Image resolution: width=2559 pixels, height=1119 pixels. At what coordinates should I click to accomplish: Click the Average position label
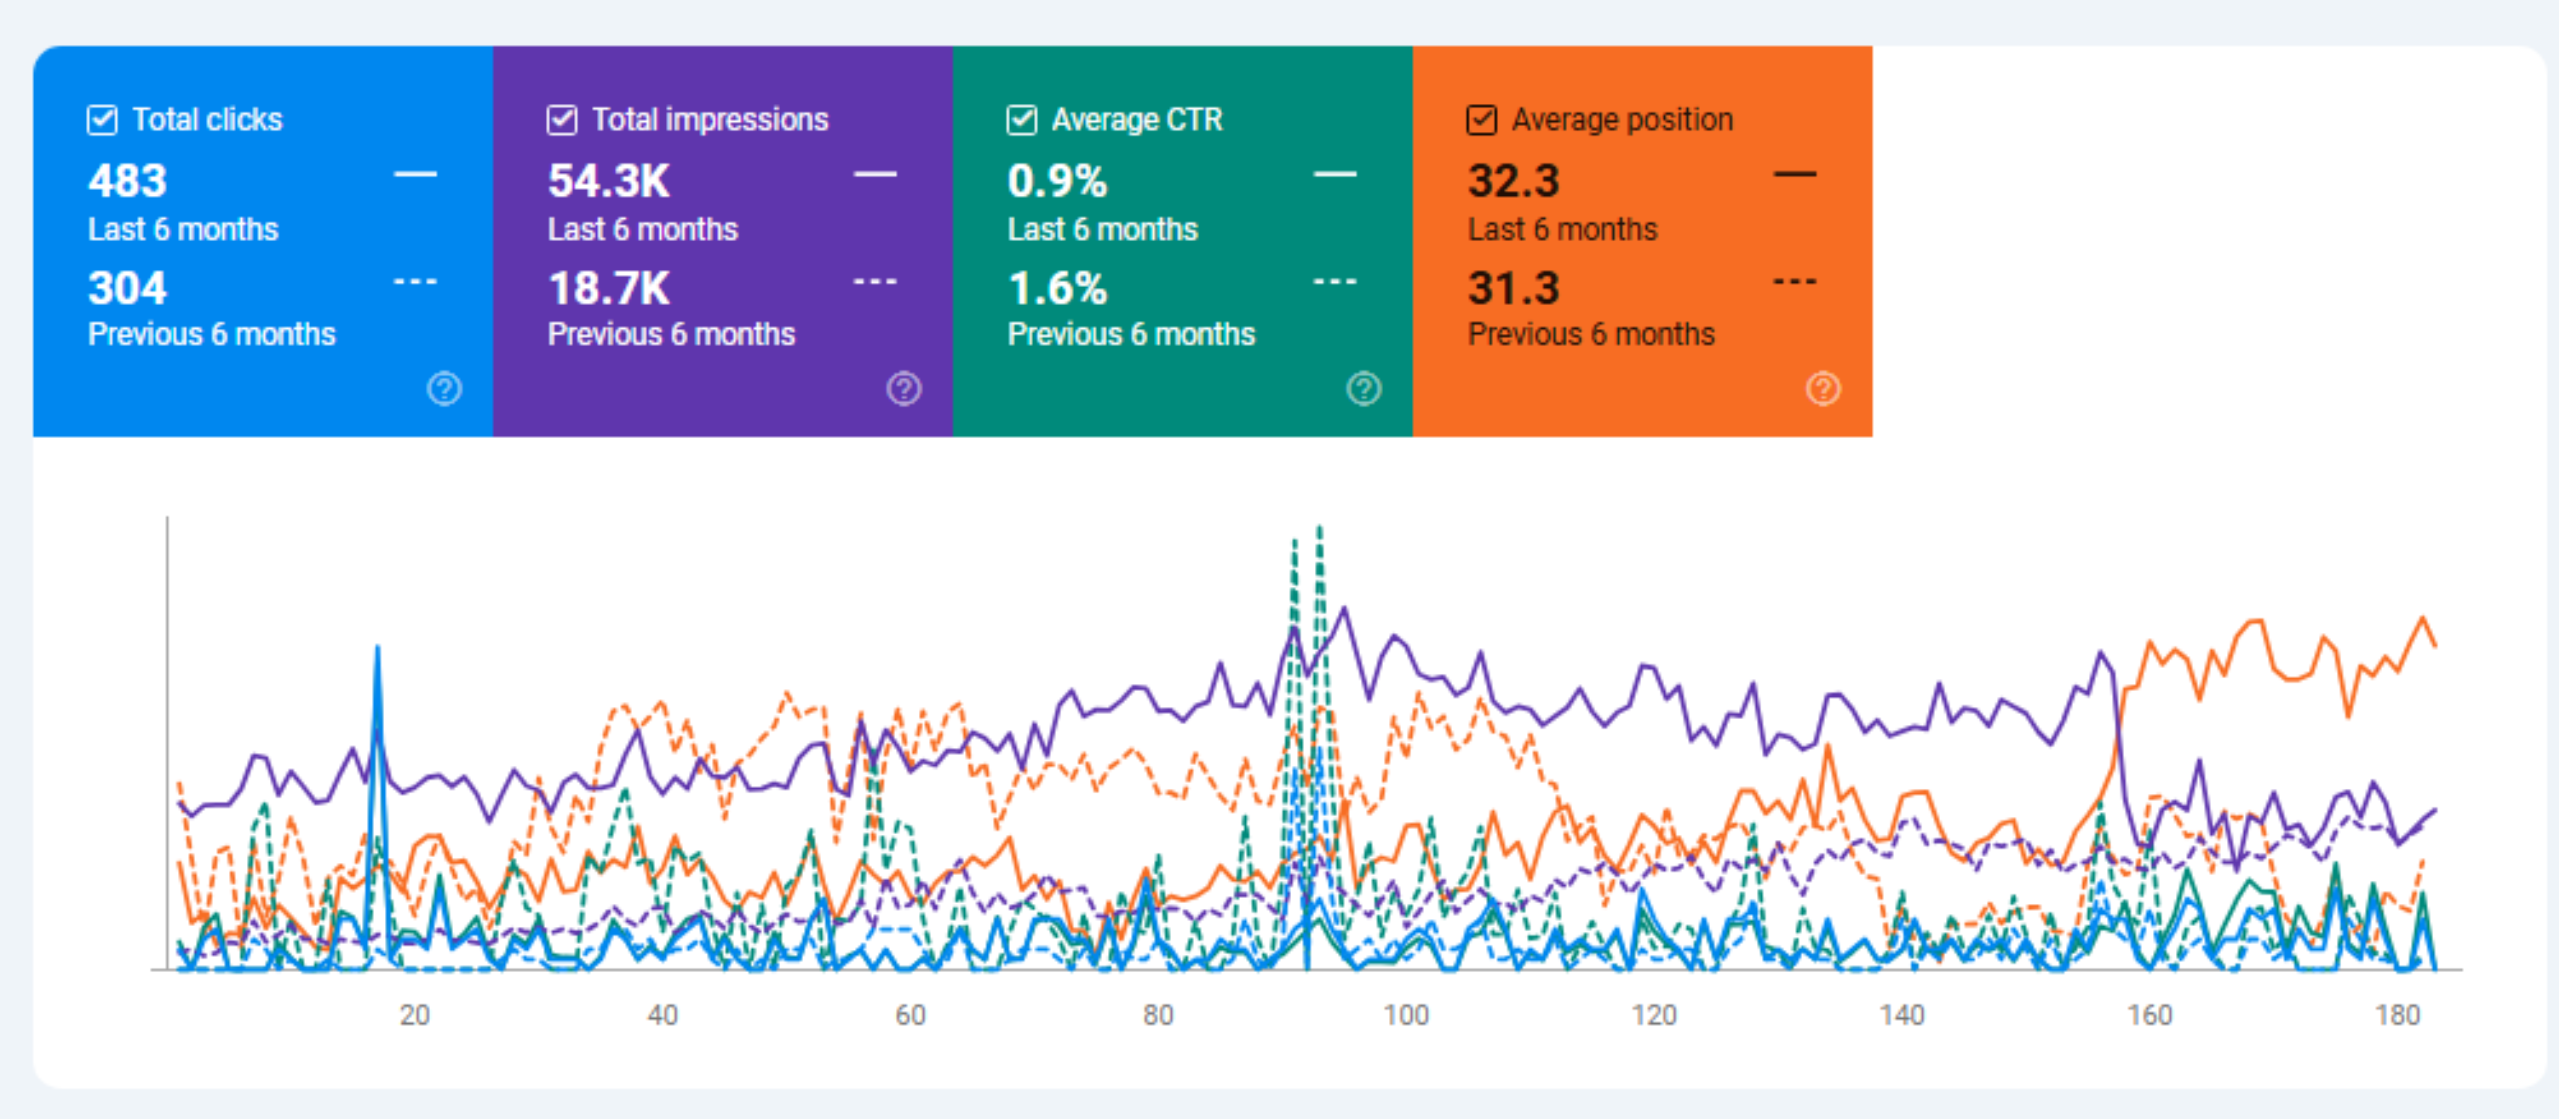click(1621, 120)
